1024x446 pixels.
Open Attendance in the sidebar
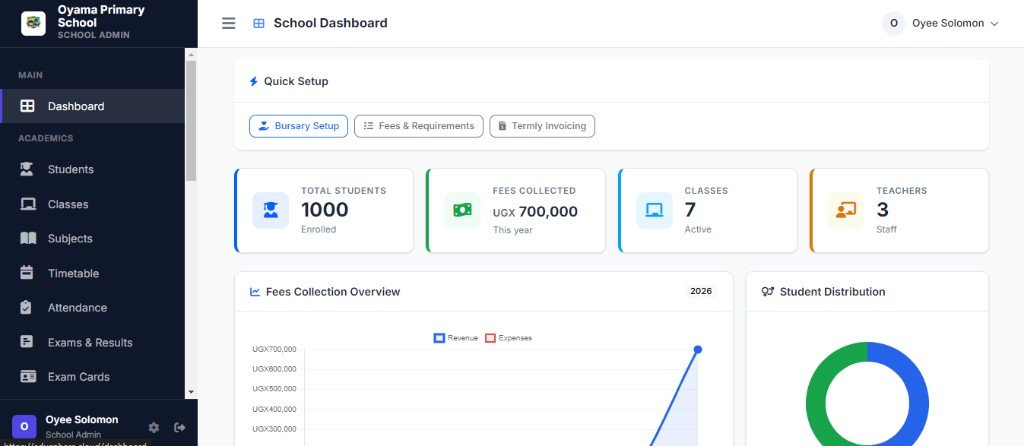click(x=93, y=308)
